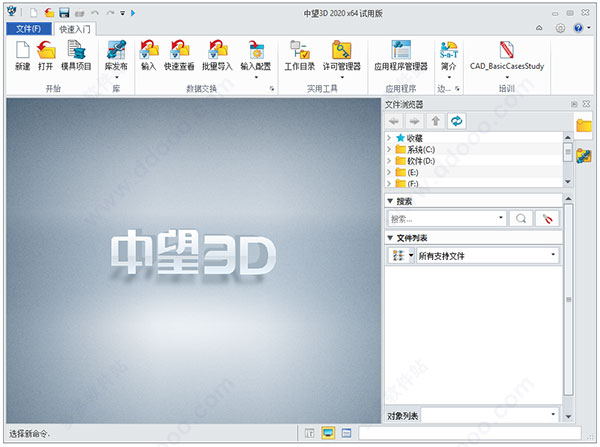Open the Application Manager (应用程序管理器)
The width and height of the screenshot is (600, 447).
point(401,51)
